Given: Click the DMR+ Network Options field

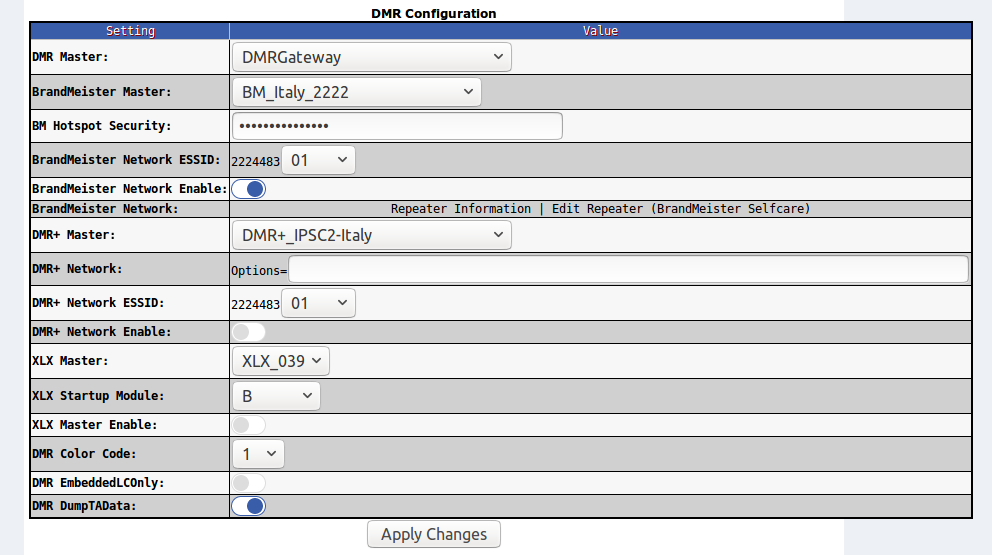Looking at the screenshot, I should coord(628,269).
